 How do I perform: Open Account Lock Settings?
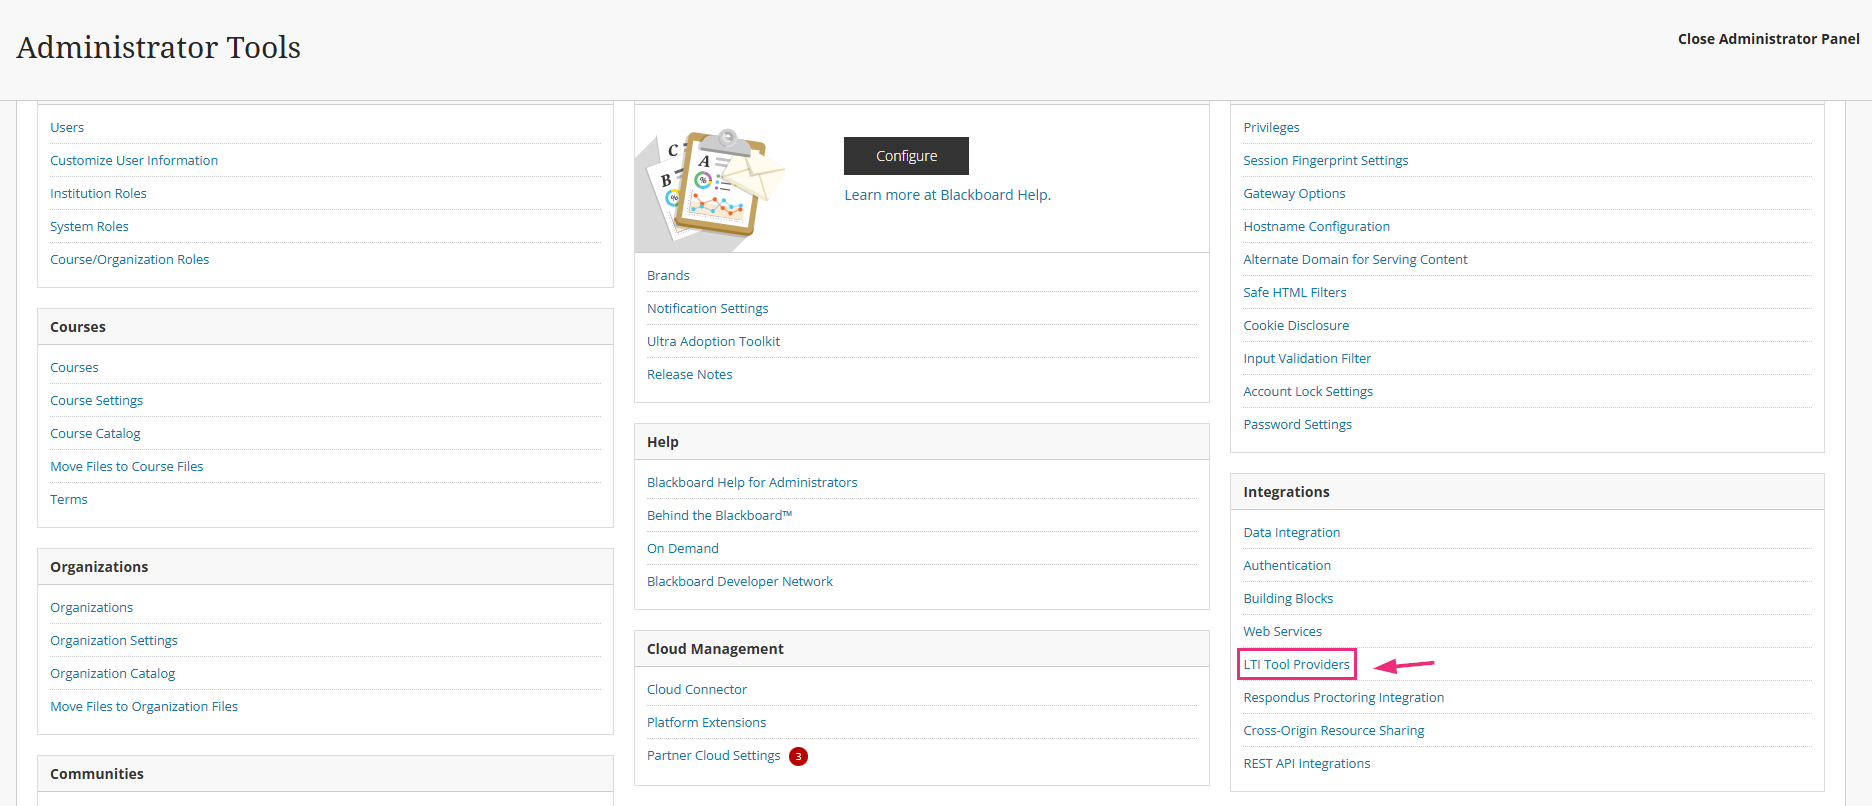(x=1308, y=392)
